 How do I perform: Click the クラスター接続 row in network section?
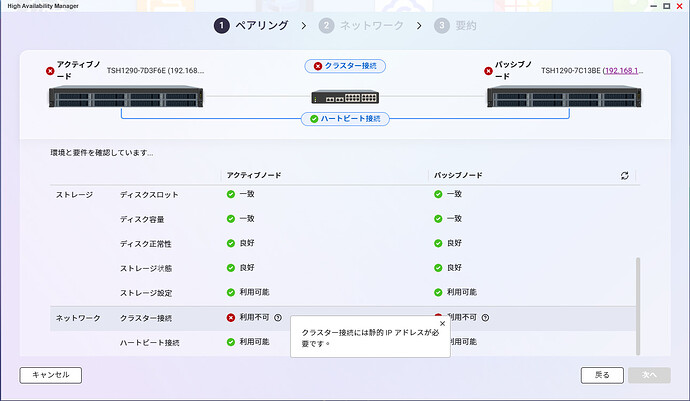point(145,318)
